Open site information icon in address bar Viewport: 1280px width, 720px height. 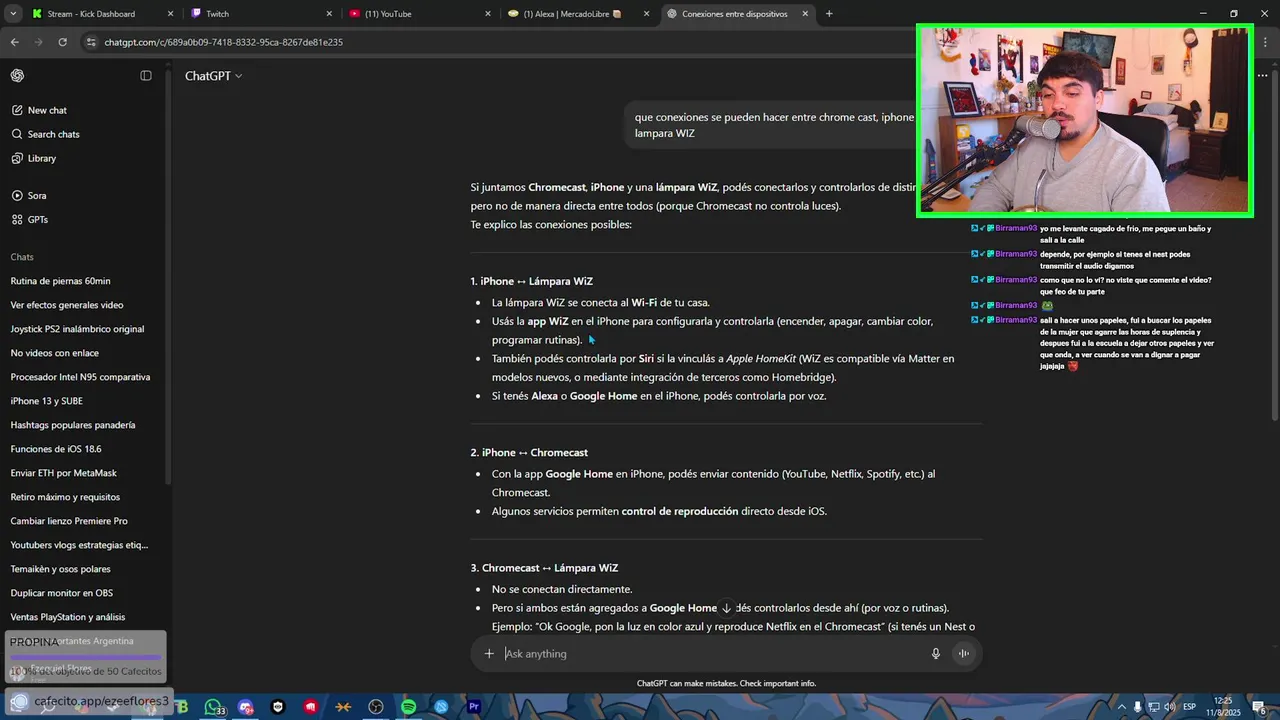coord(91,42)
